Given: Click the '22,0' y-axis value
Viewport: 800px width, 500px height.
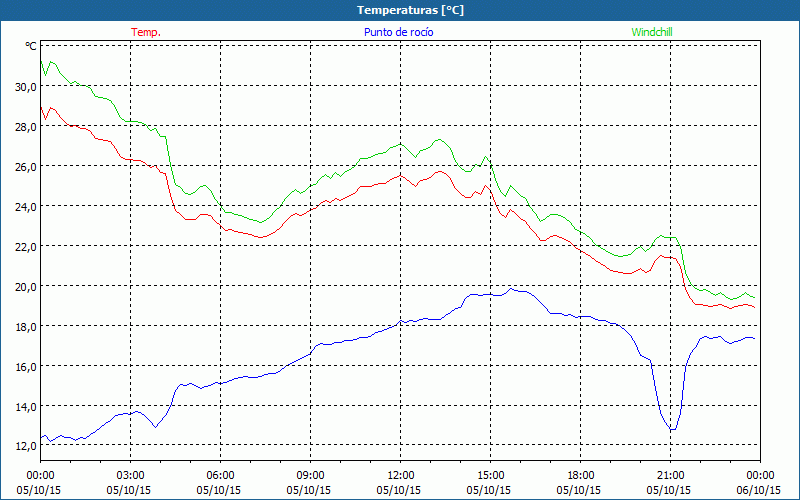Looking at the screenshot, I should [26, 247].
